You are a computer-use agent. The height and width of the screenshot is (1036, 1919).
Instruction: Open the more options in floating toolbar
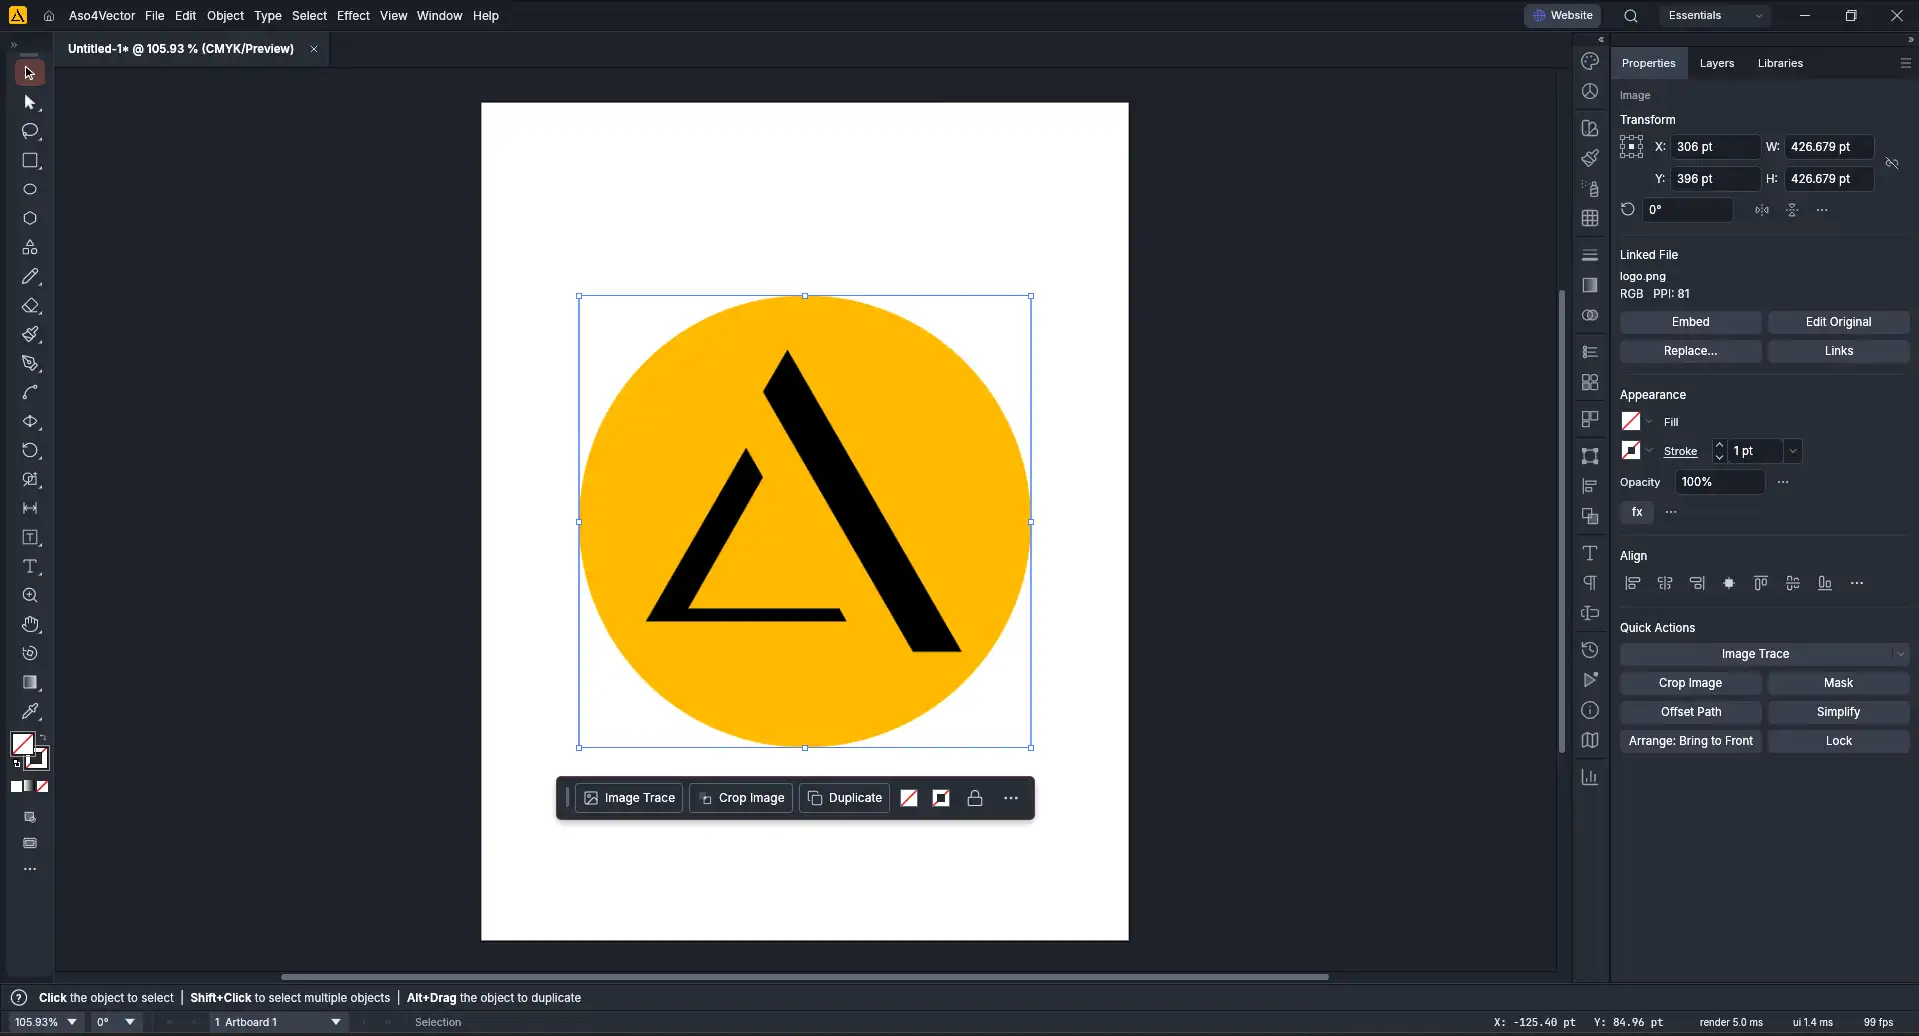(1011, 798)
